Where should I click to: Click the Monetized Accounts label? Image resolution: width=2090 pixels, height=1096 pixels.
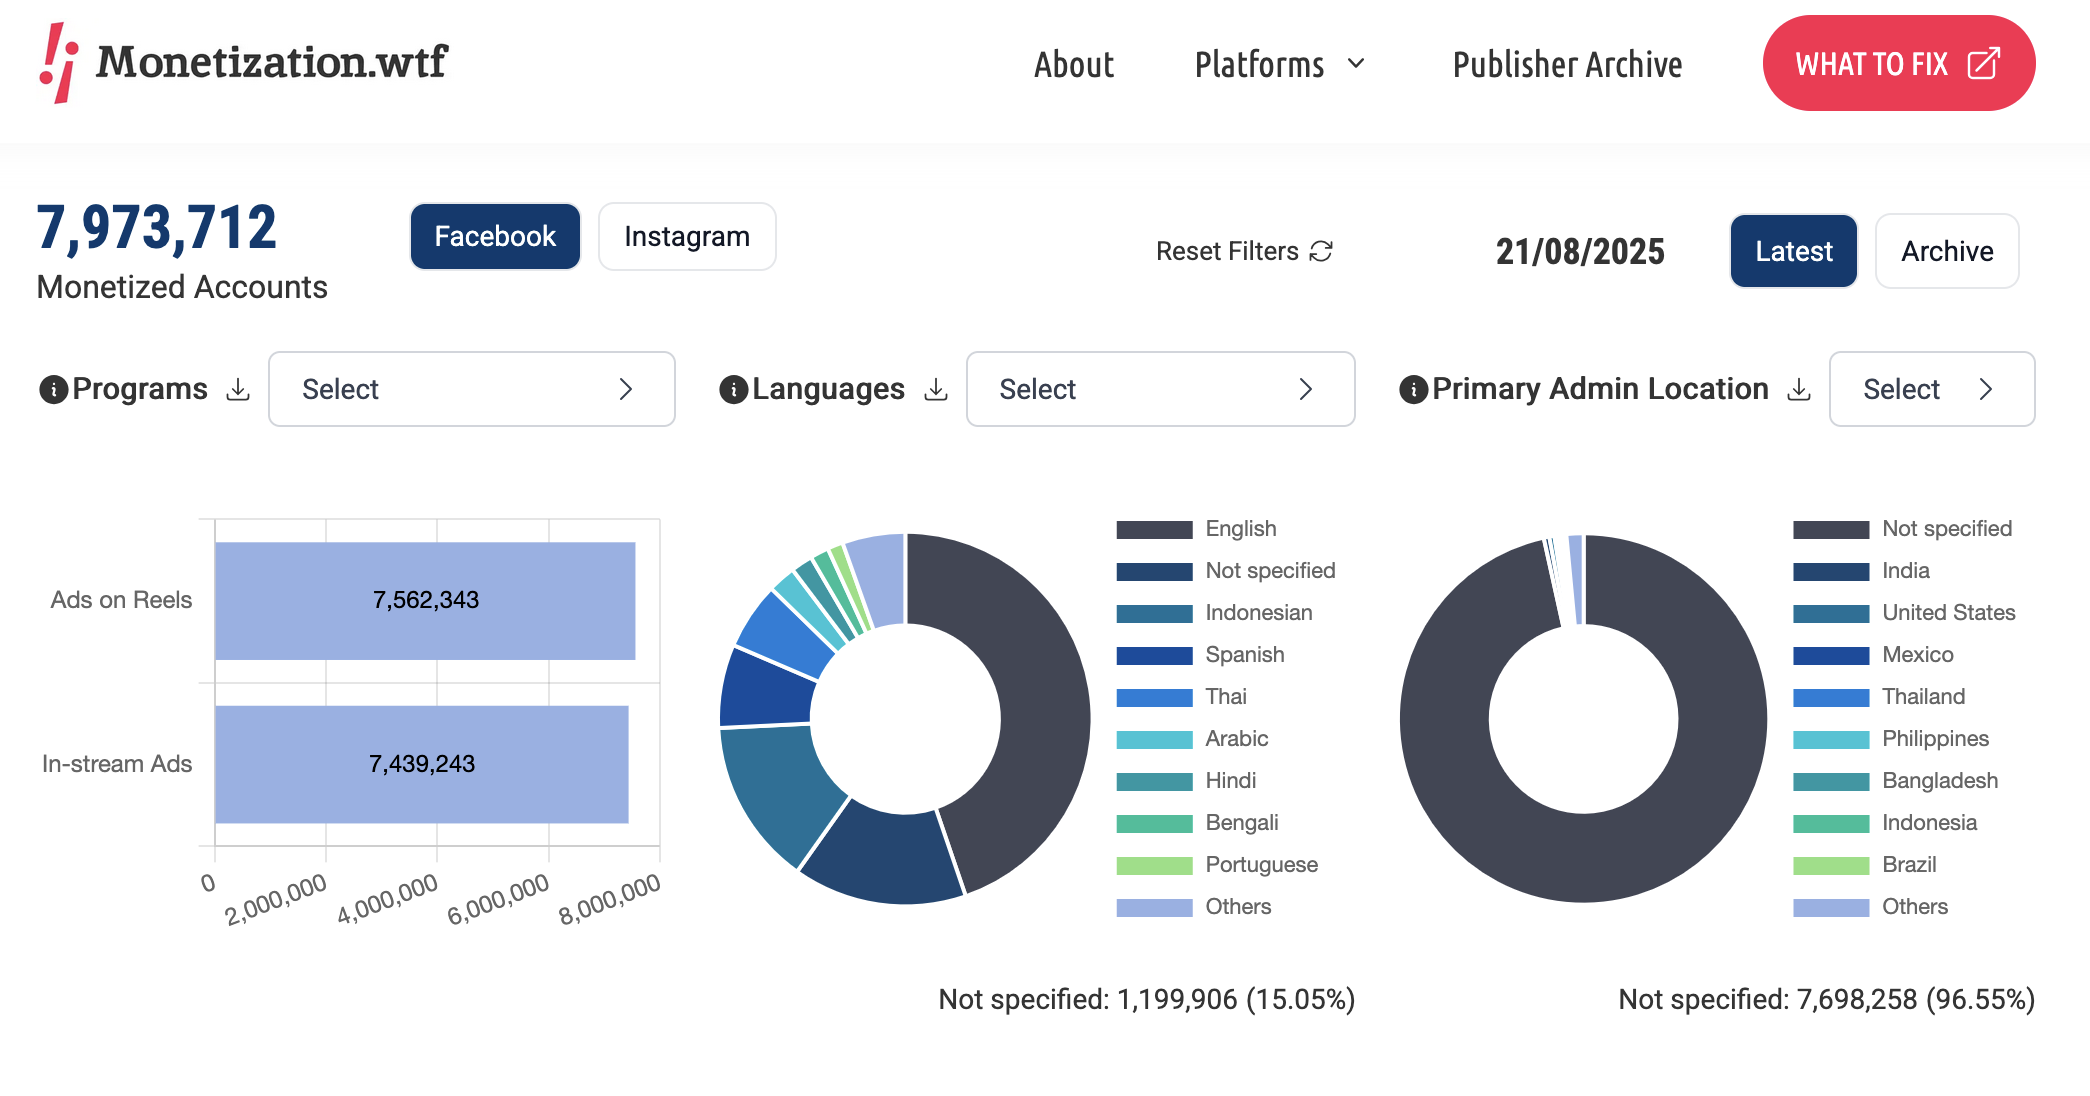pos(182,287)
